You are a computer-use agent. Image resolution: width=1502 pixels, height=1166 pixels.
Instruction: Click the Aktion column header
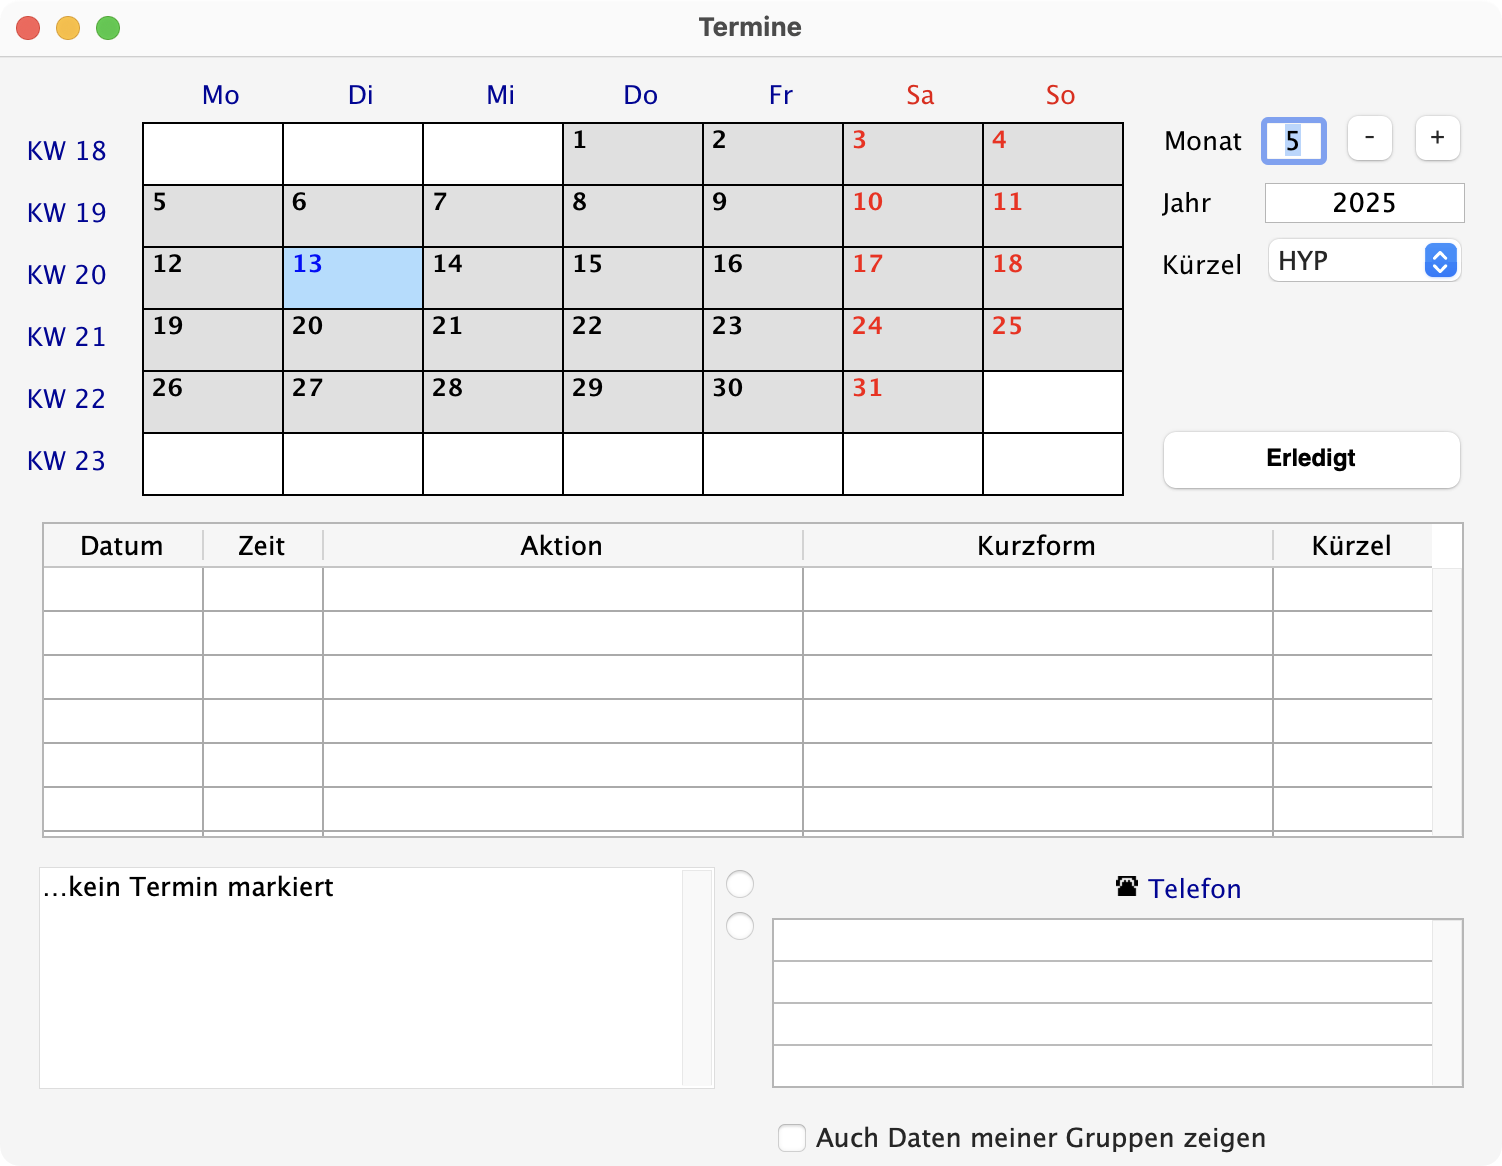tap(562, 546)
